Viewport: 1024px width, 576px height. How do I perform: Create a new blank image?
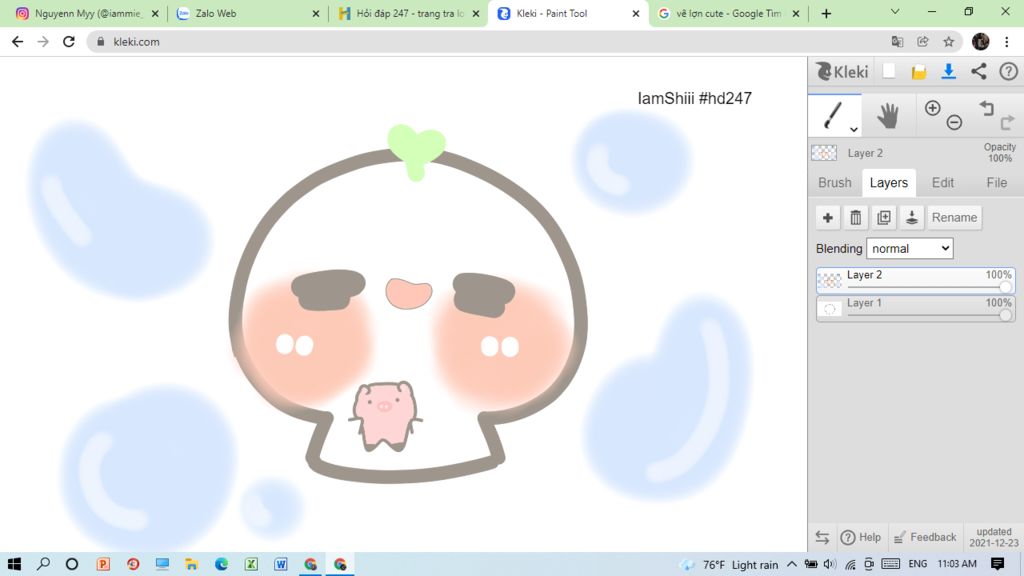pos(889,71)
